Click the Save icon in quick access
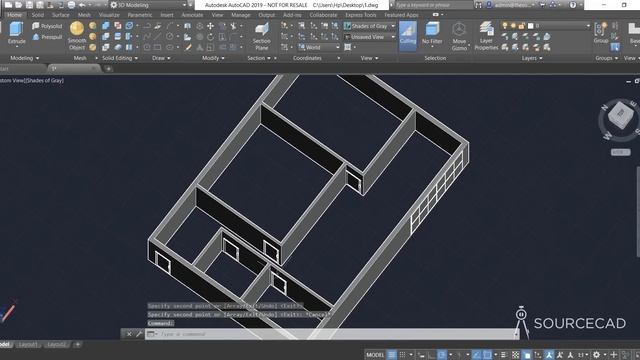The width and height of the screenshot is (640, 360). tap(29, 5)
